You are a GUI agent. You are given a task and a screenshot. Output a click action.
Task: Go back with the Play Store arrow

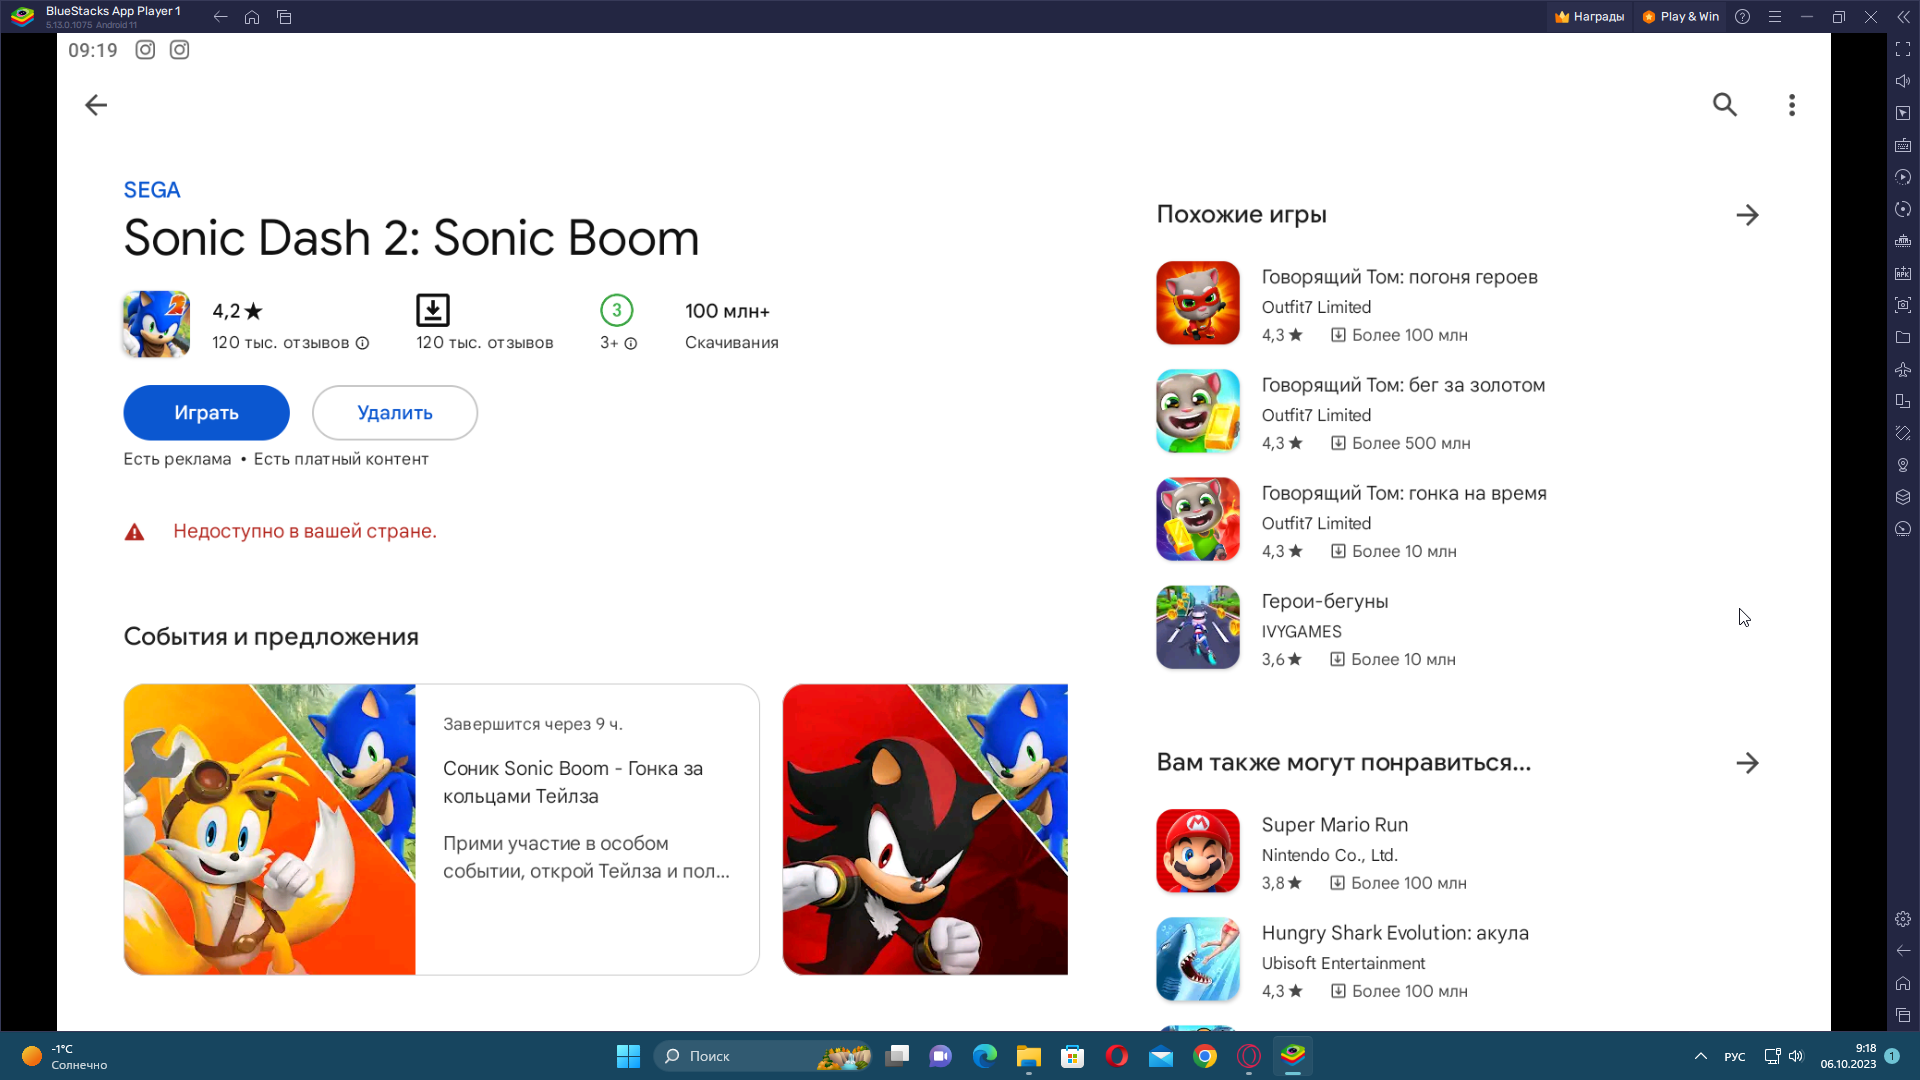tap(96, 105)
